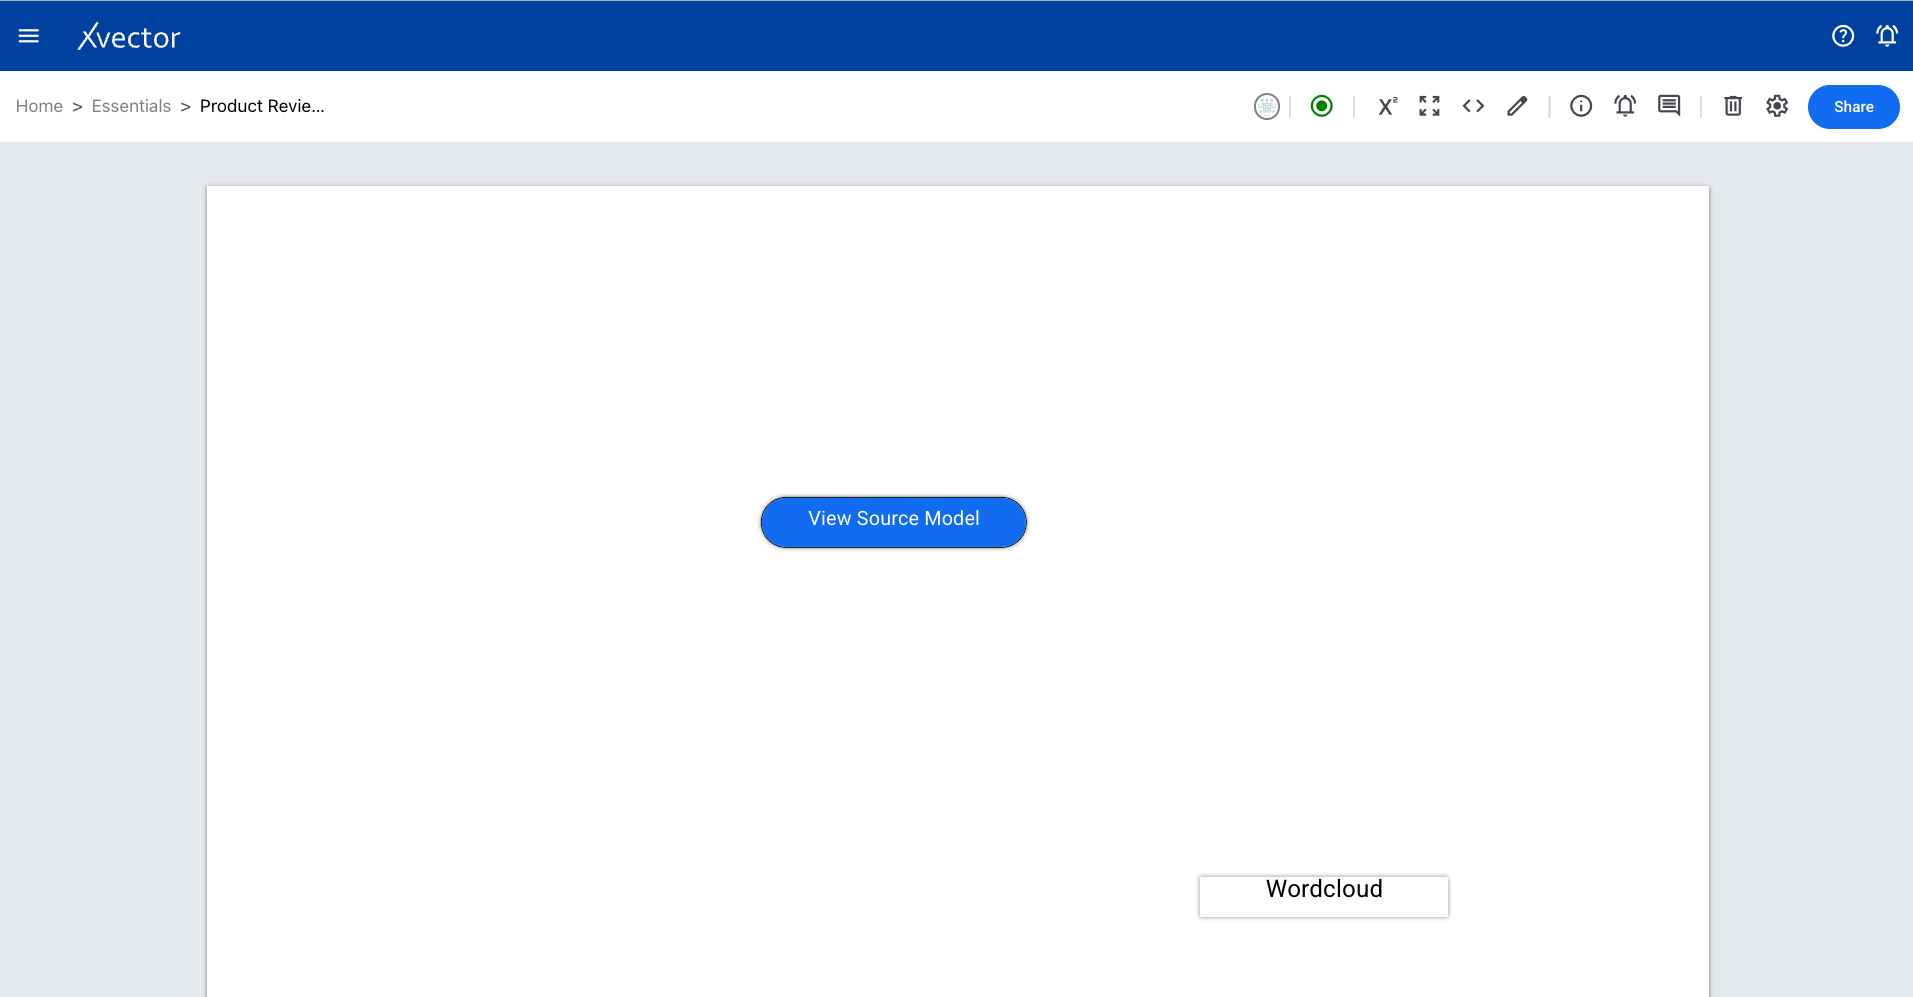This screenshot has width=1913, height=997.
Task: Enter fullscreen with the expand arrows icon
Action: click(1430, 106)
